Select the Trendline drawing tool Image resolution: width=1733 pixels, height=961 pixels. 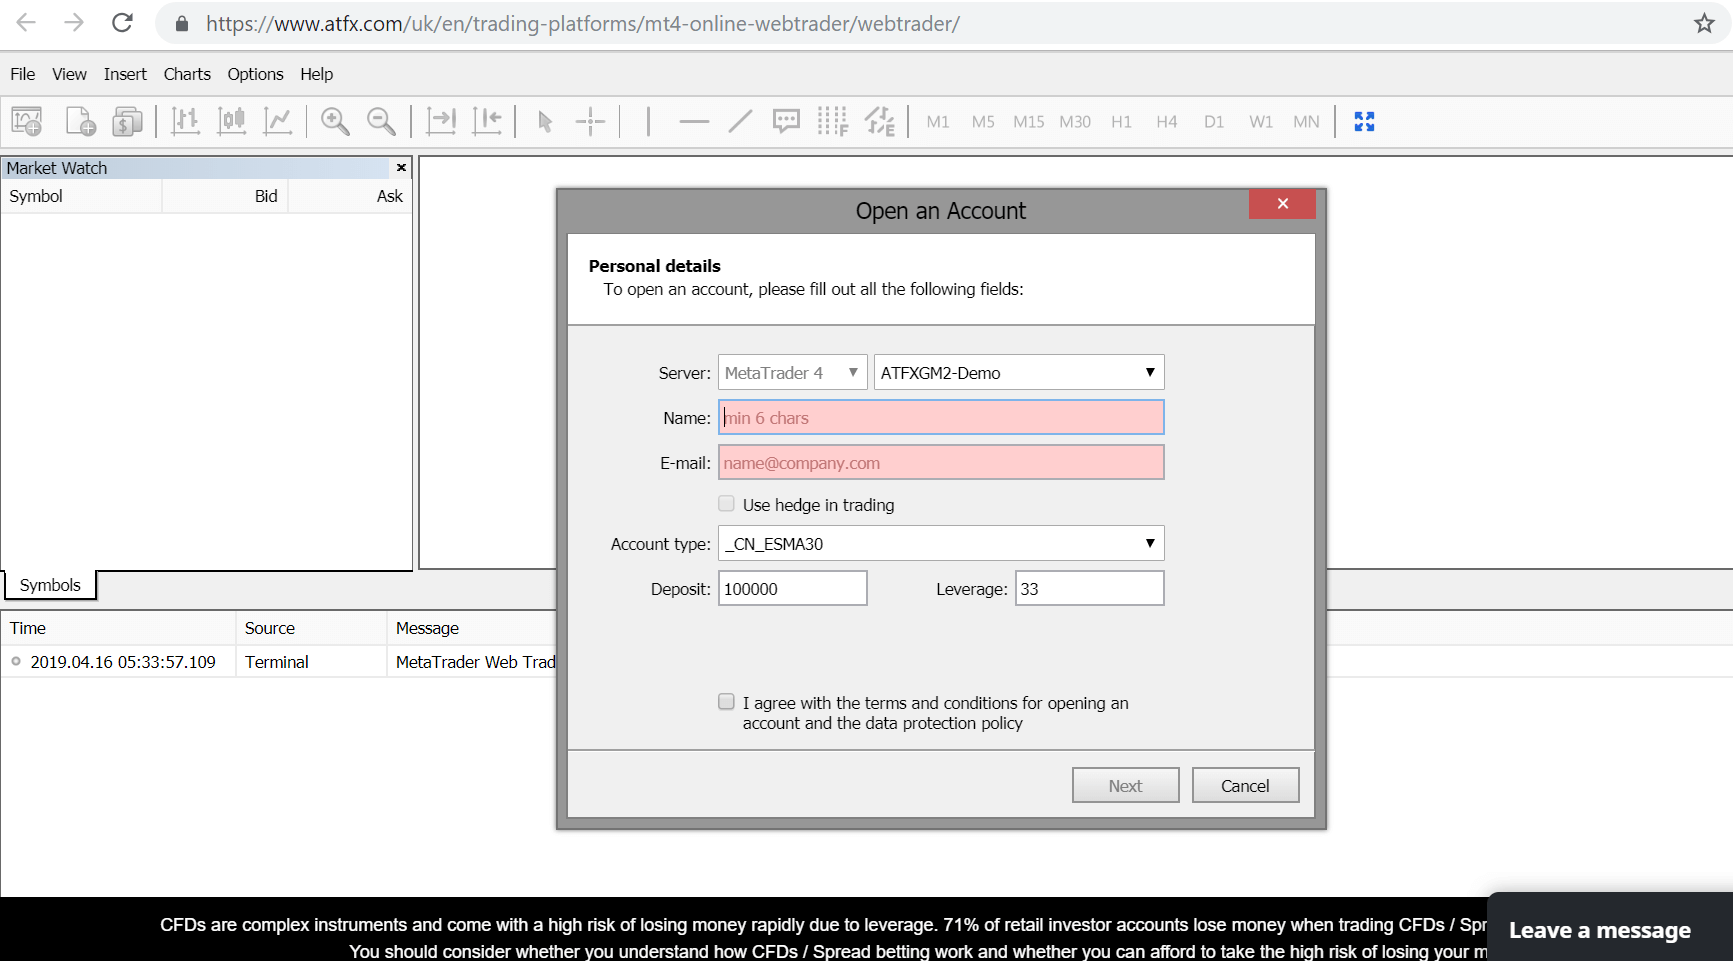740,122
